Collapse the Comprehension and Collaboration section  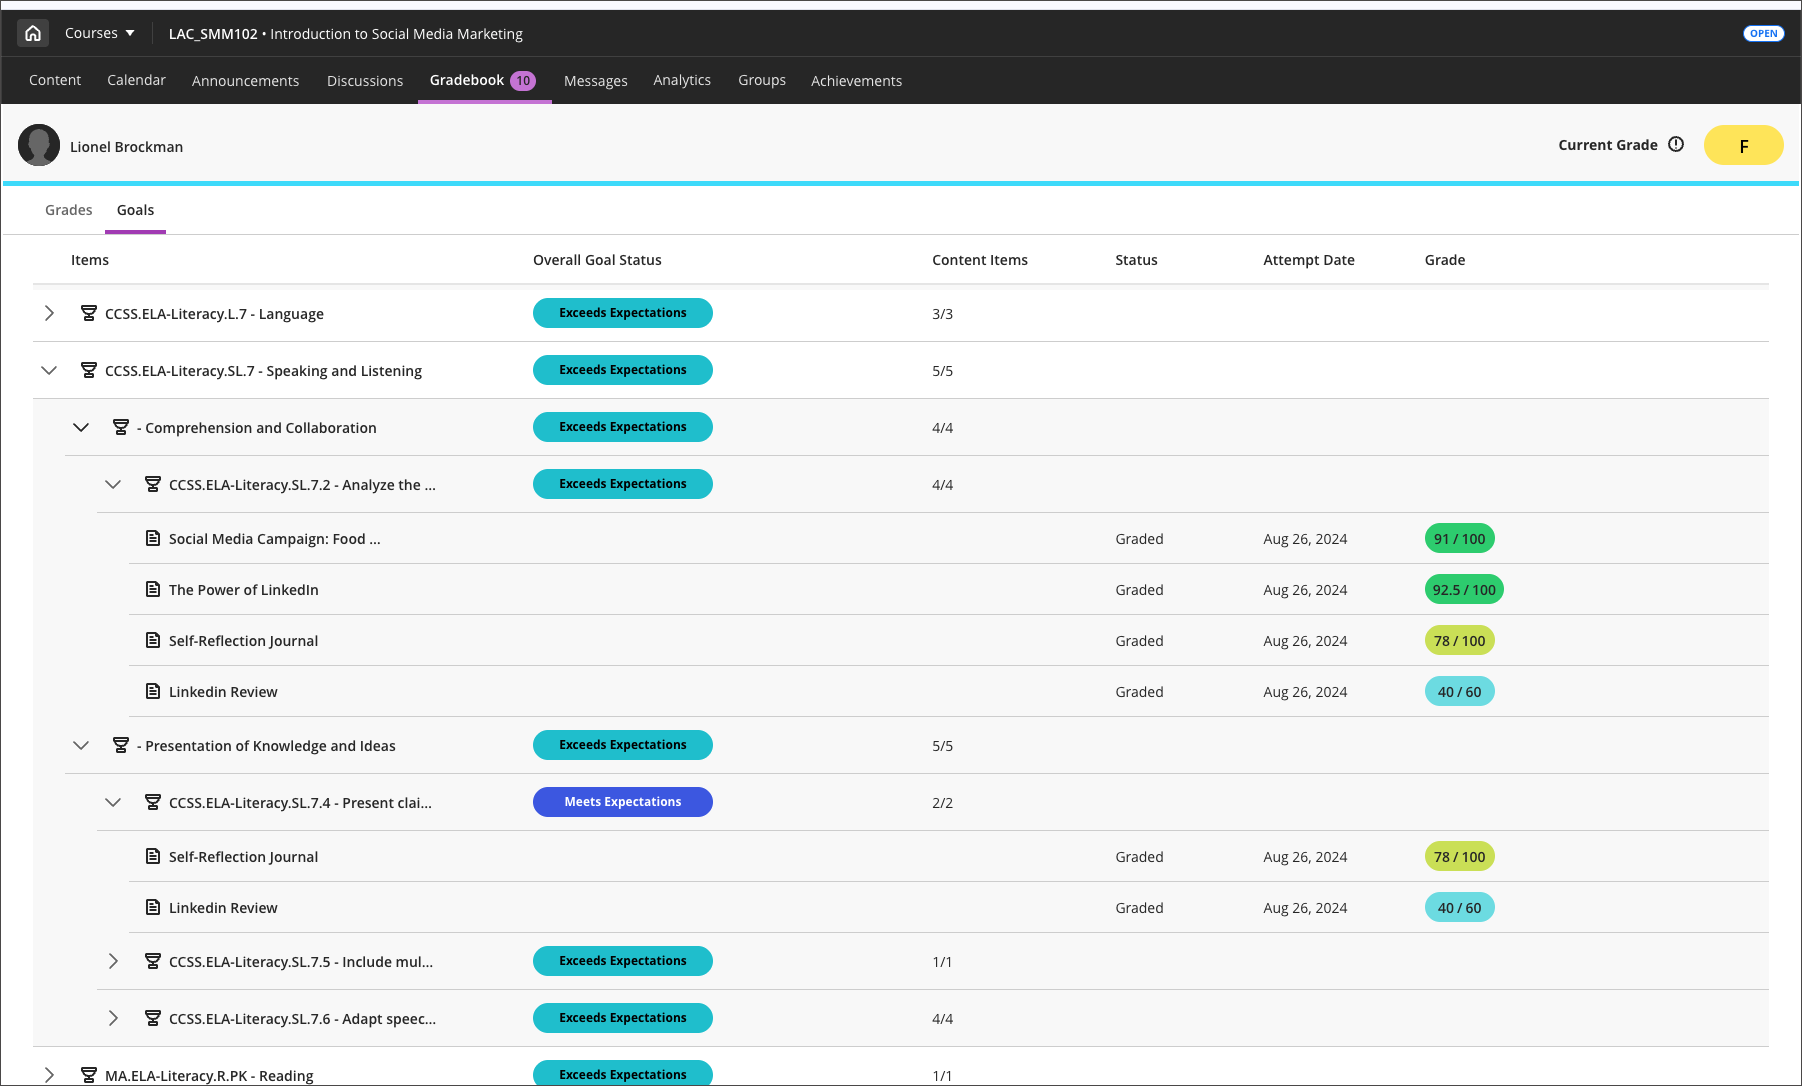click(x=81, y=427)
